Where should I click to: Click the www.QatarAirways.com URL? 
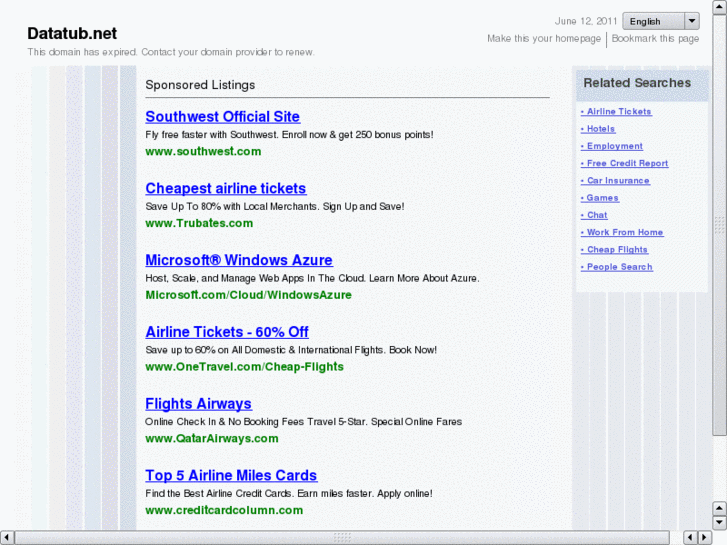[212, 438]
